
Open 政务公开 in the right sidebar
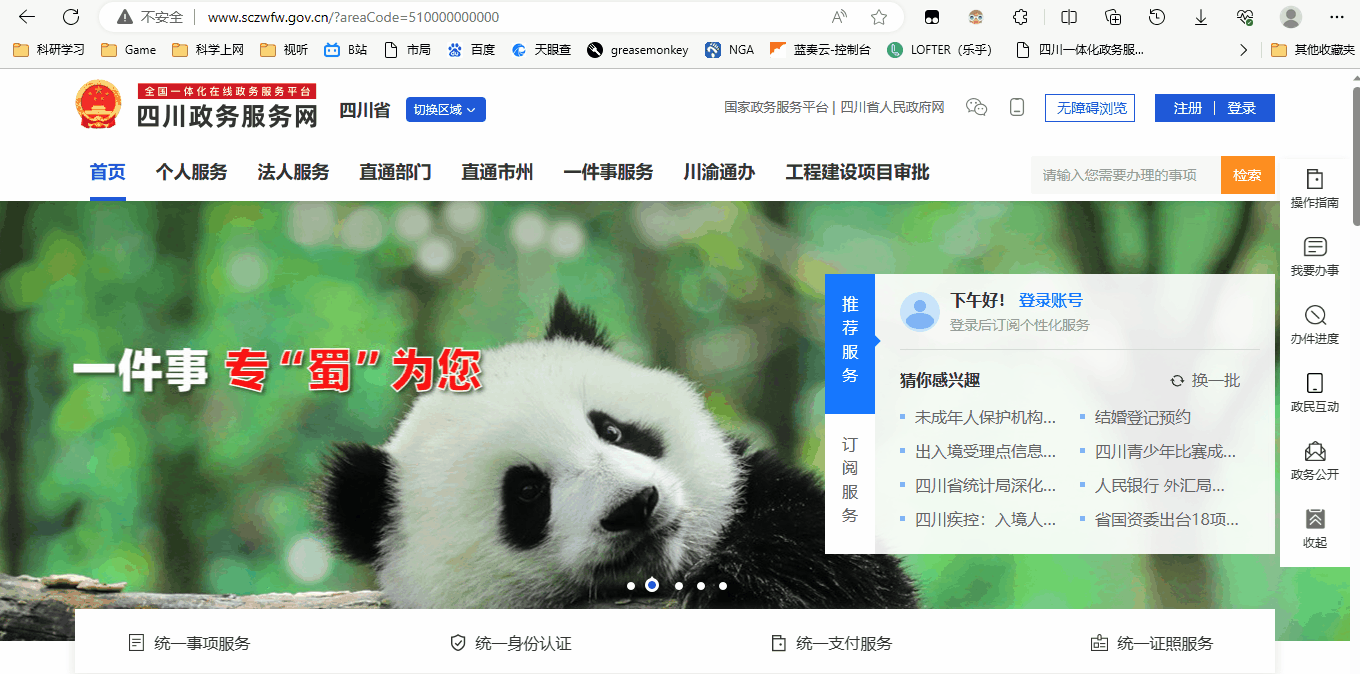[1315, 460]
